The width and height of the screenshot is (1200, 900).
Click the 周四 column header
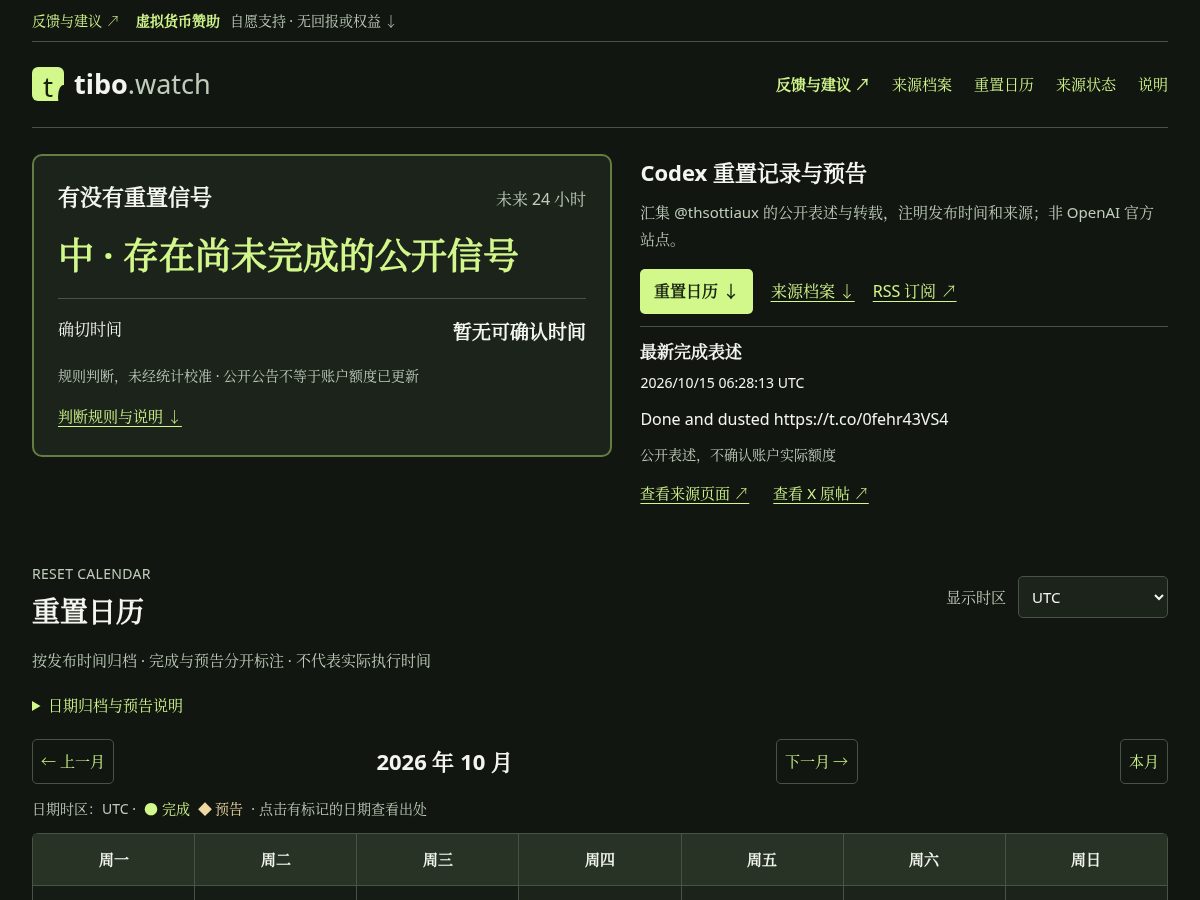[600, 859]
